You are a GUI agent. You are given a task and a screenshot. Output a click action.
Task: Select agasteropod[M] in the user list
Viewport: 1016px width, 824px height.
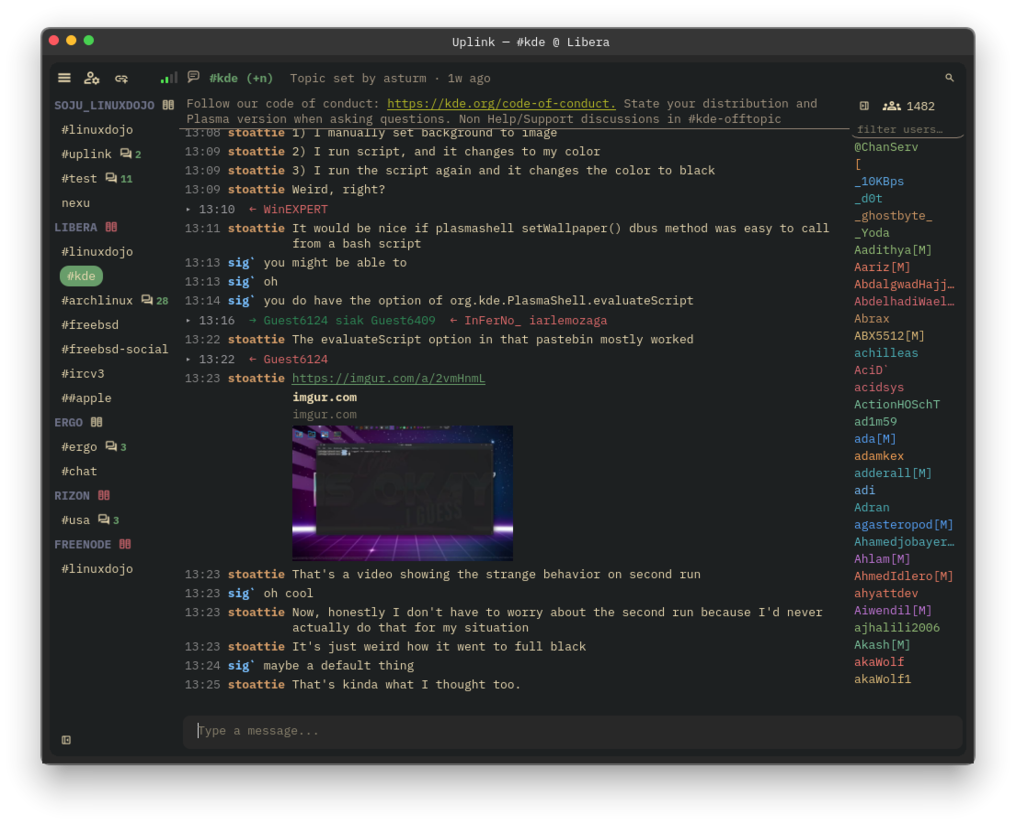pyautogui.click(x=903, y=525)
